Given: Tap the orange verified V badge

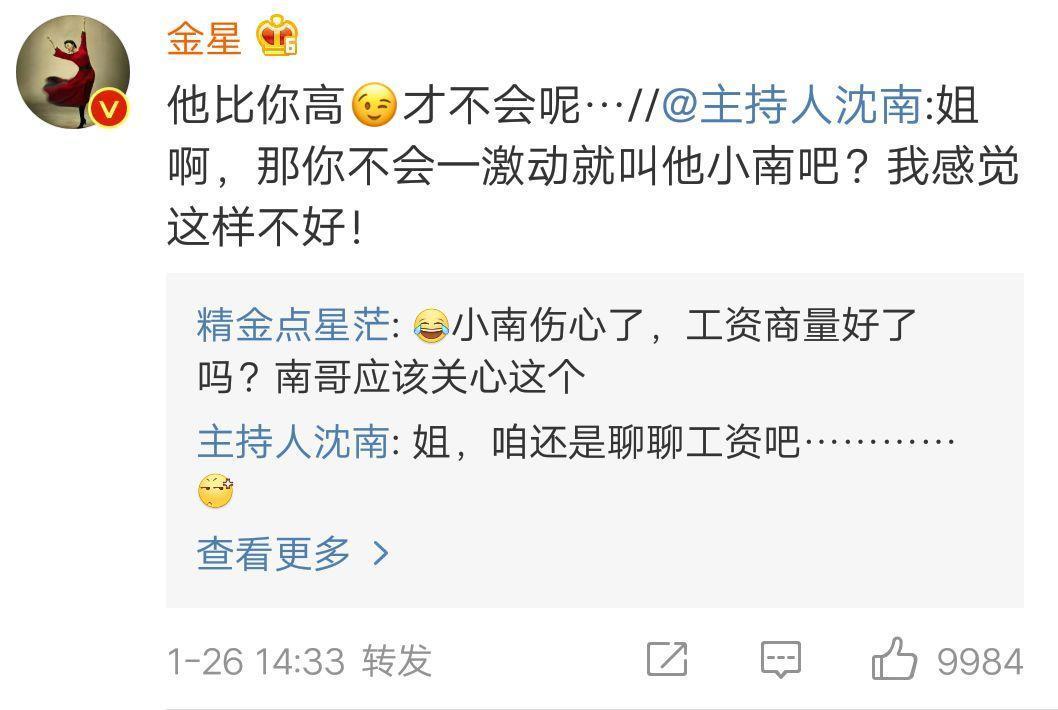Looking at the screenshot, I should click(109, 109).
